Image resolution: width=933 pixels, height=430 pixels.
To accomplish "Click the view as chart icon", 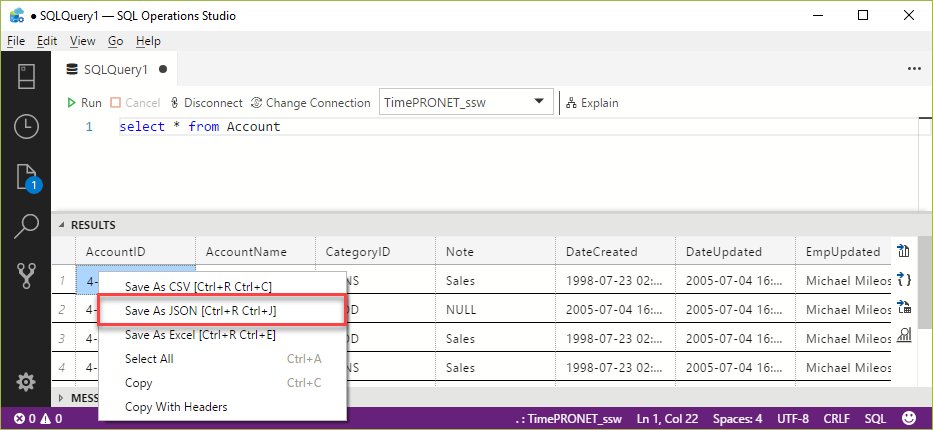I will coord(903,335).
